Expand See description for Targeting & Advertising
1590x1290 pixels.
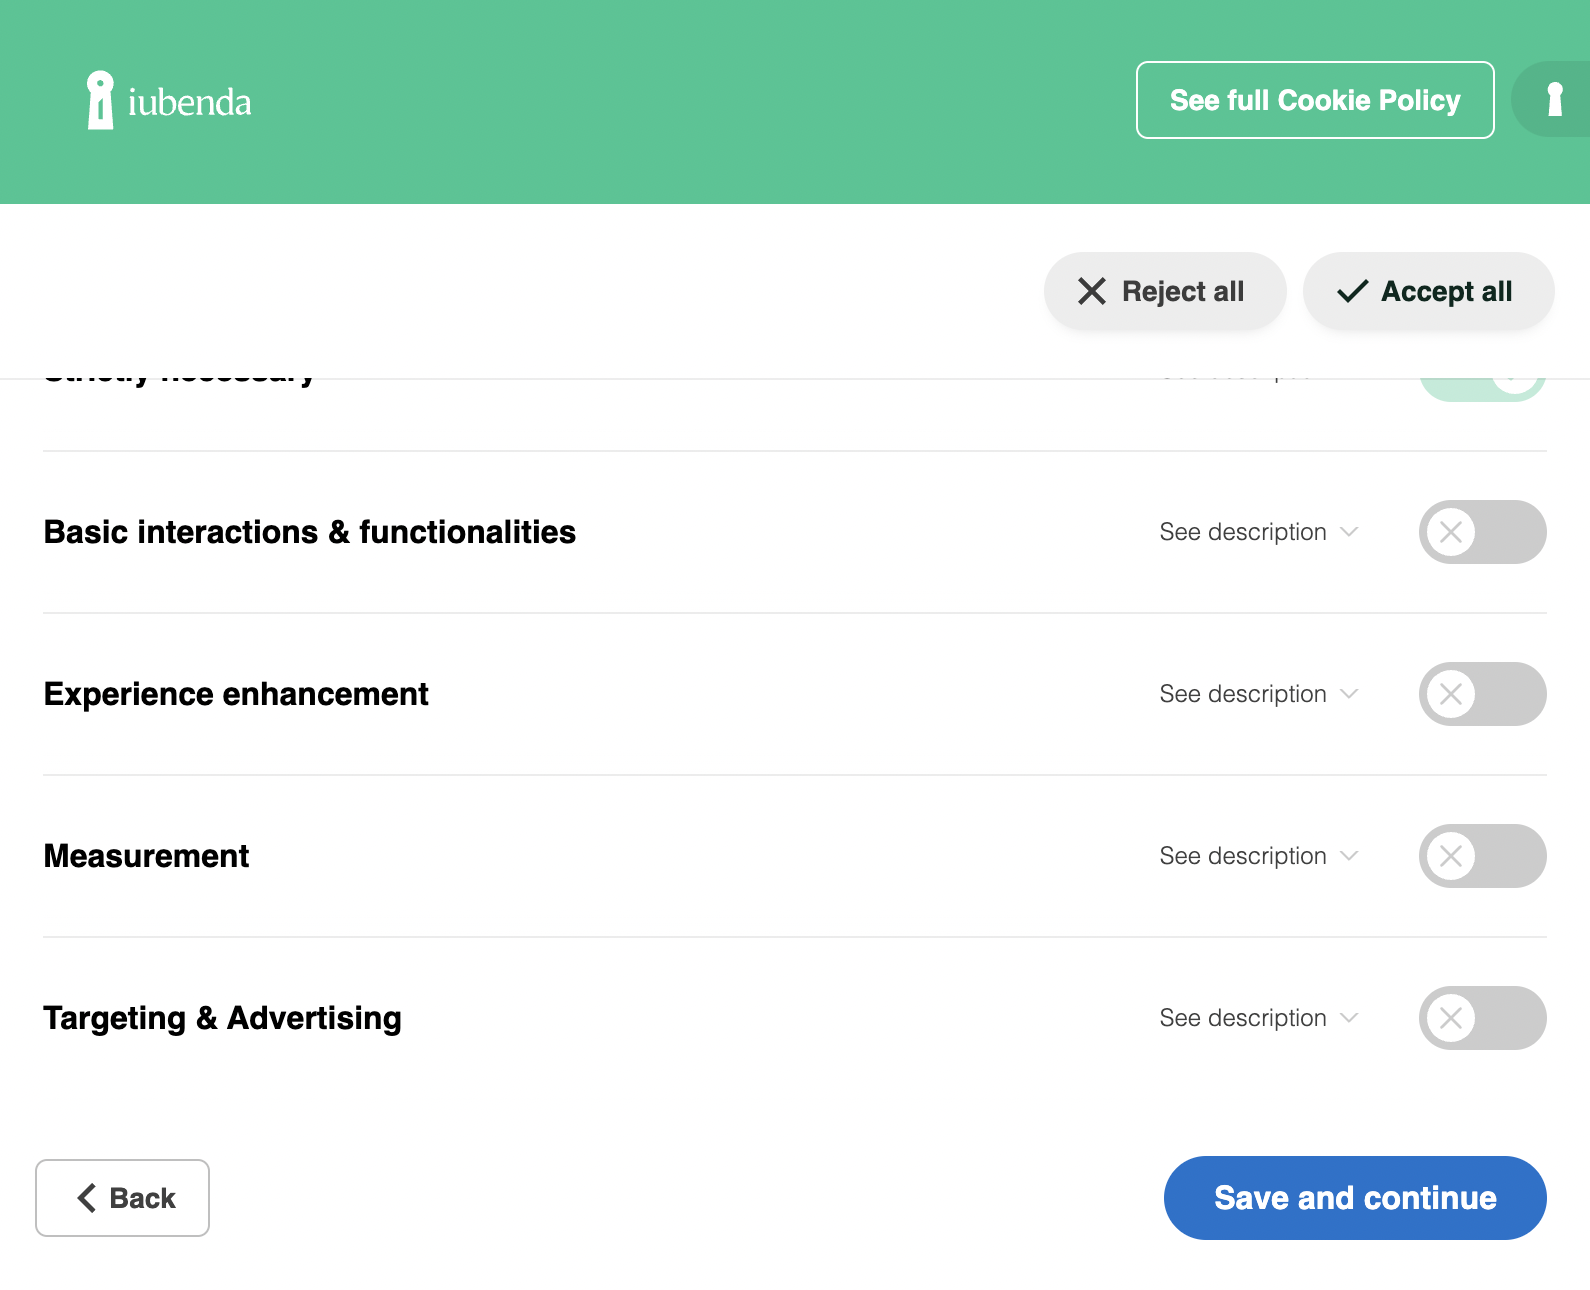[x=1257, y=1018]
